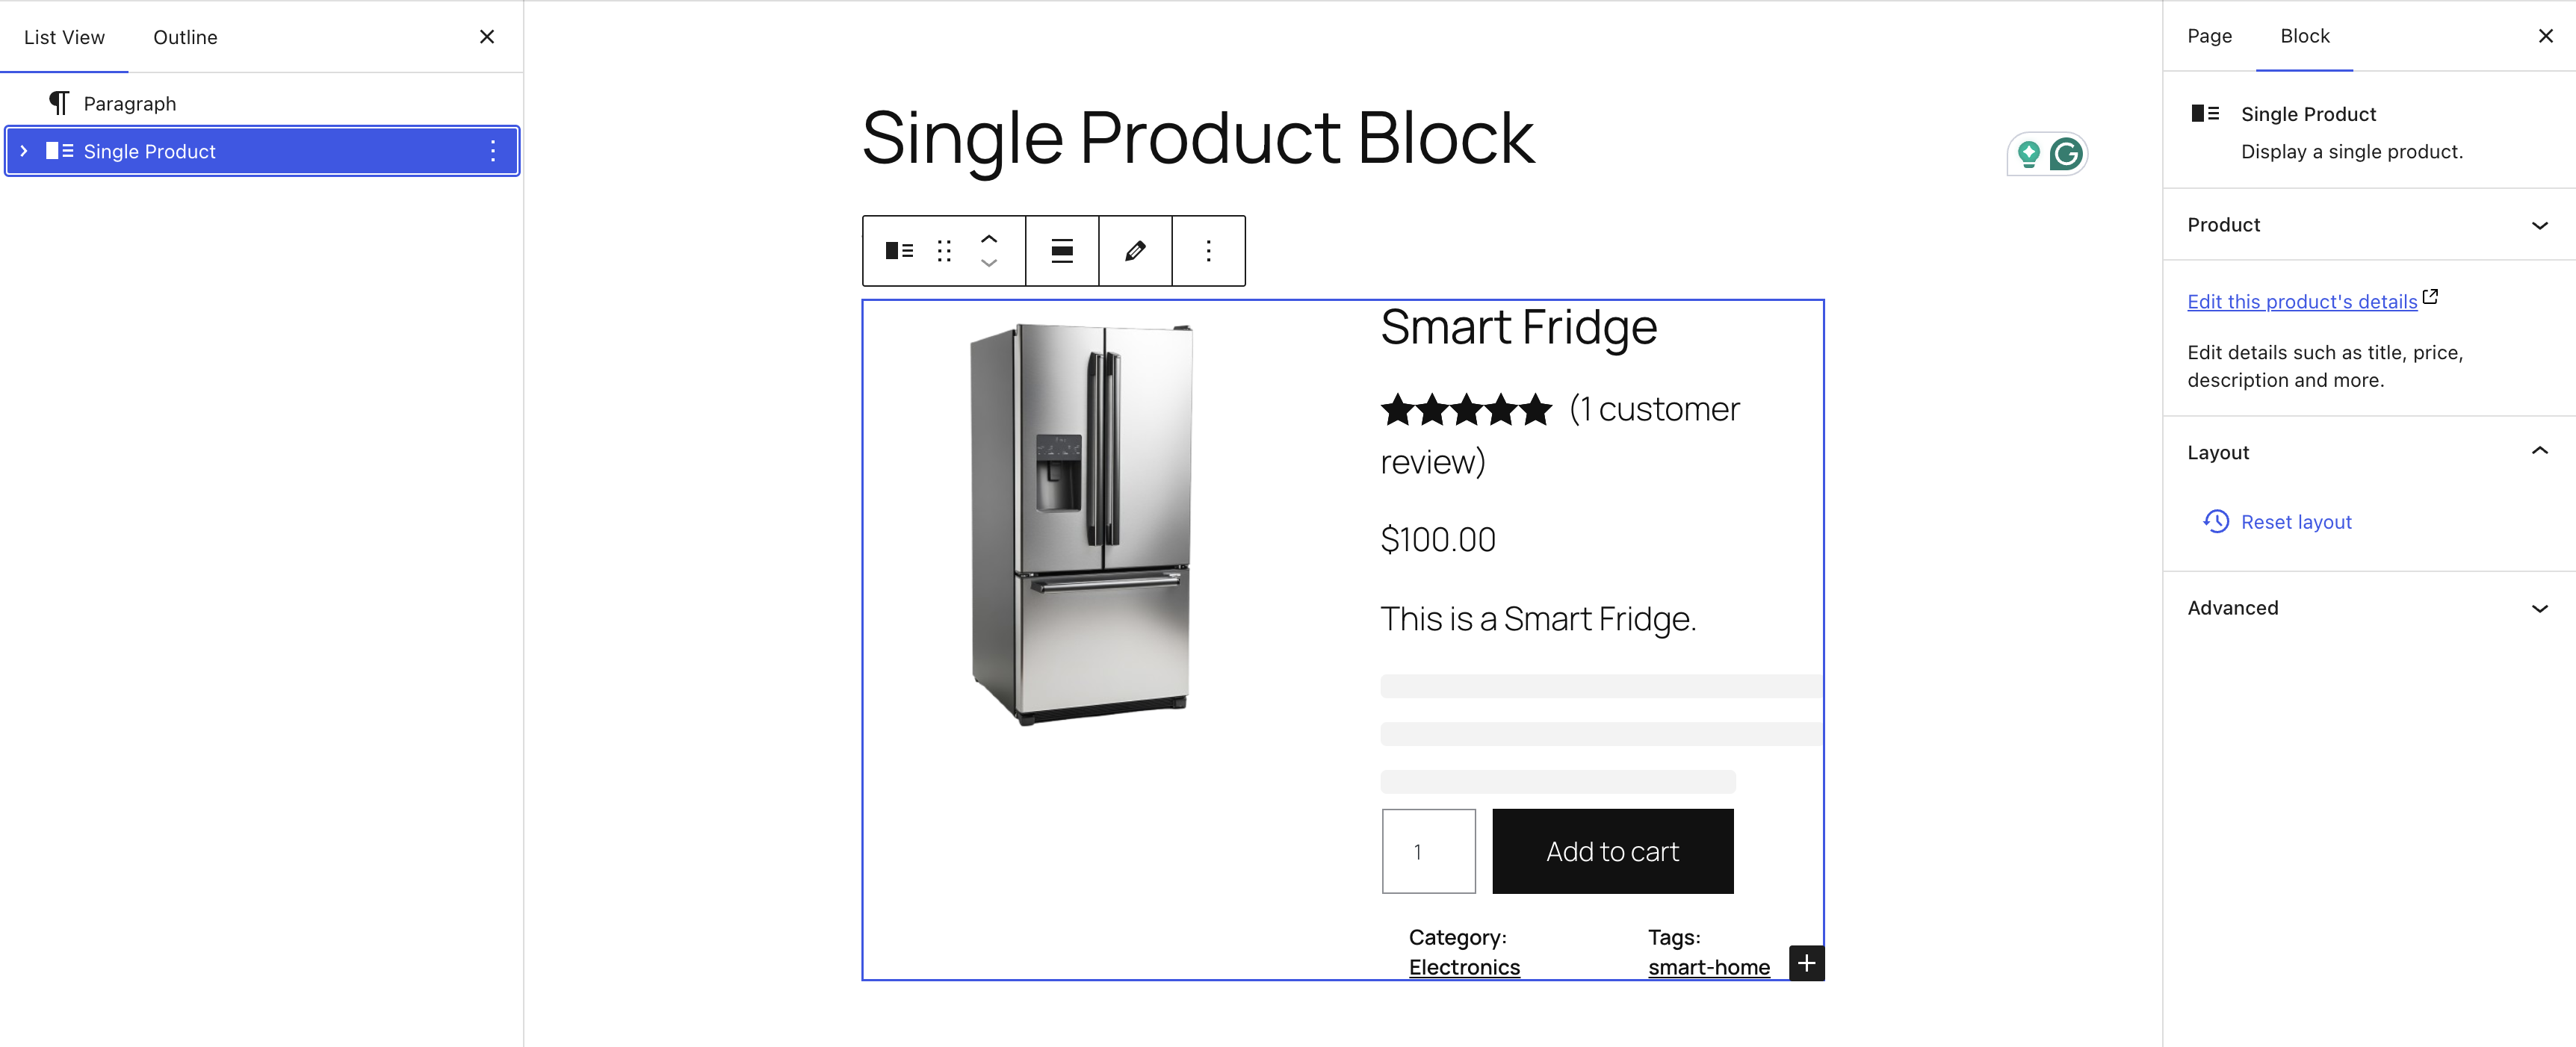Click the drag handle in block toolbar
2576x1047 pixels.
943,250
